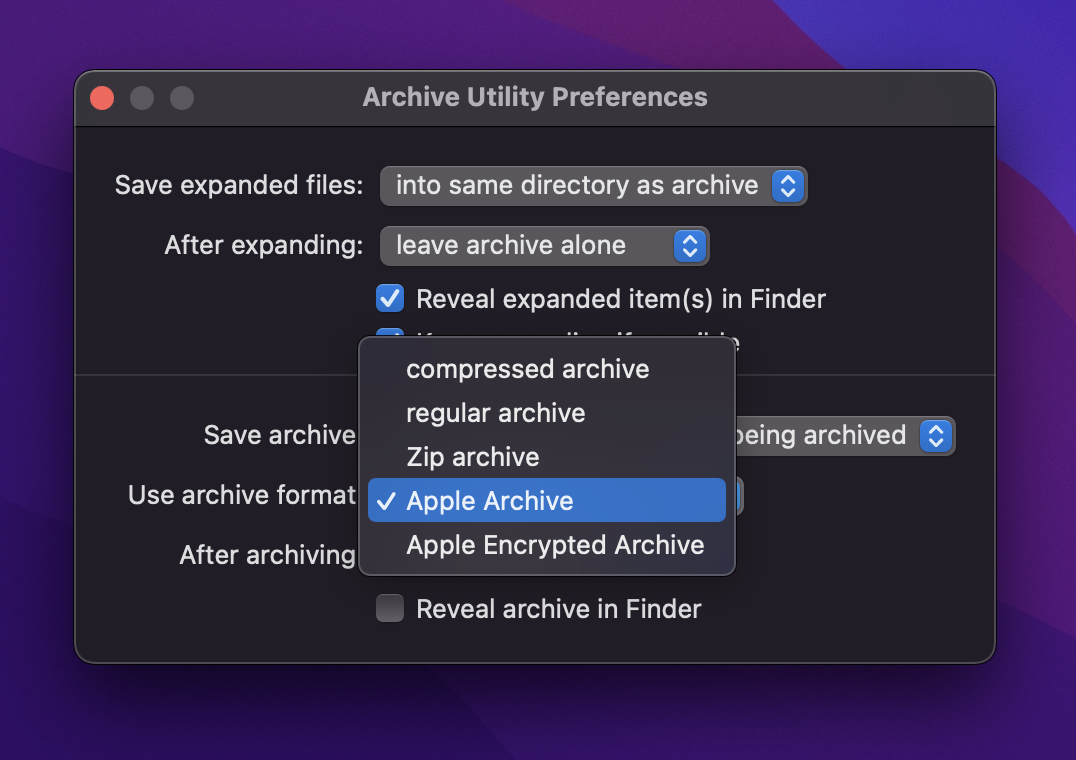The image size is (1076, 760).
Task: Click the 'Archive Utility Preferences' title bar
Action: click(x=534, y=98)
